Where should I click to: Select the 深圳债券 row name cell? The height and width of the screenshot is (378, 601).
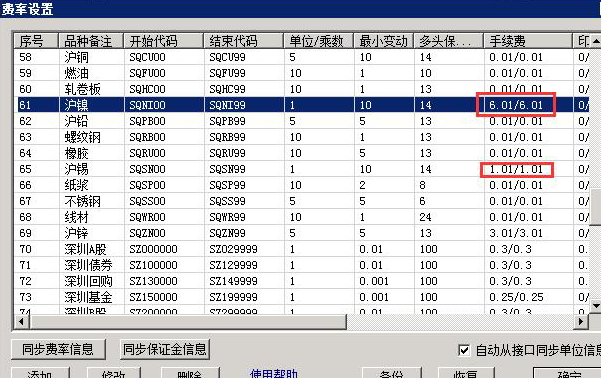88,265
